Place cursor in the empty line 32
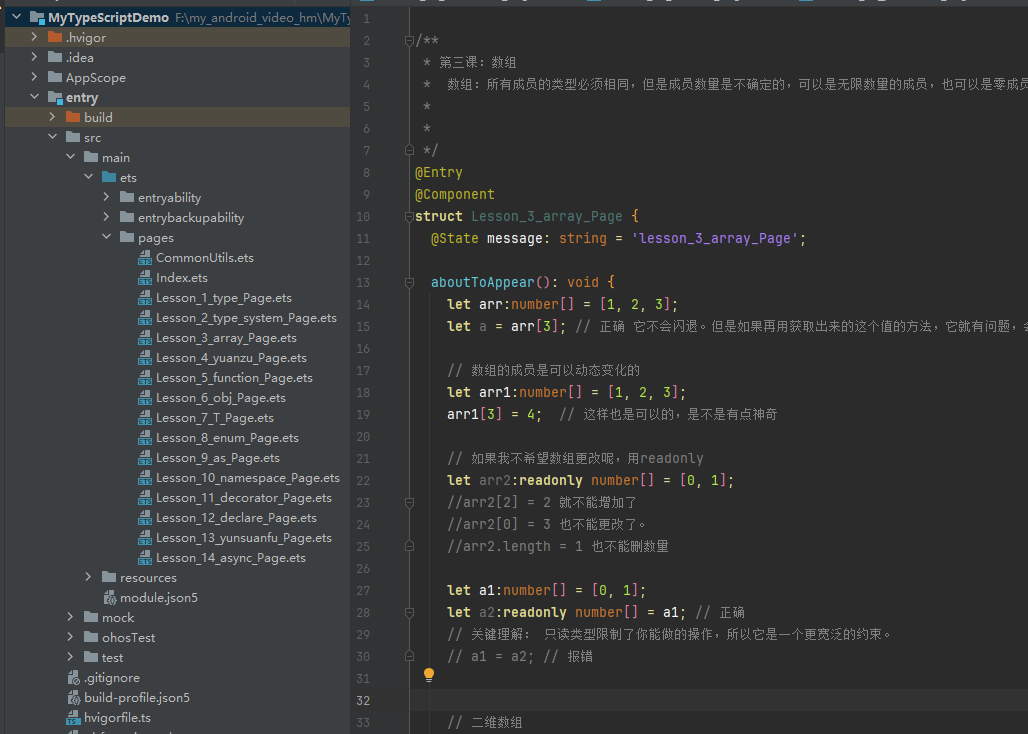 pyautogui.click(x=719, y=701)
